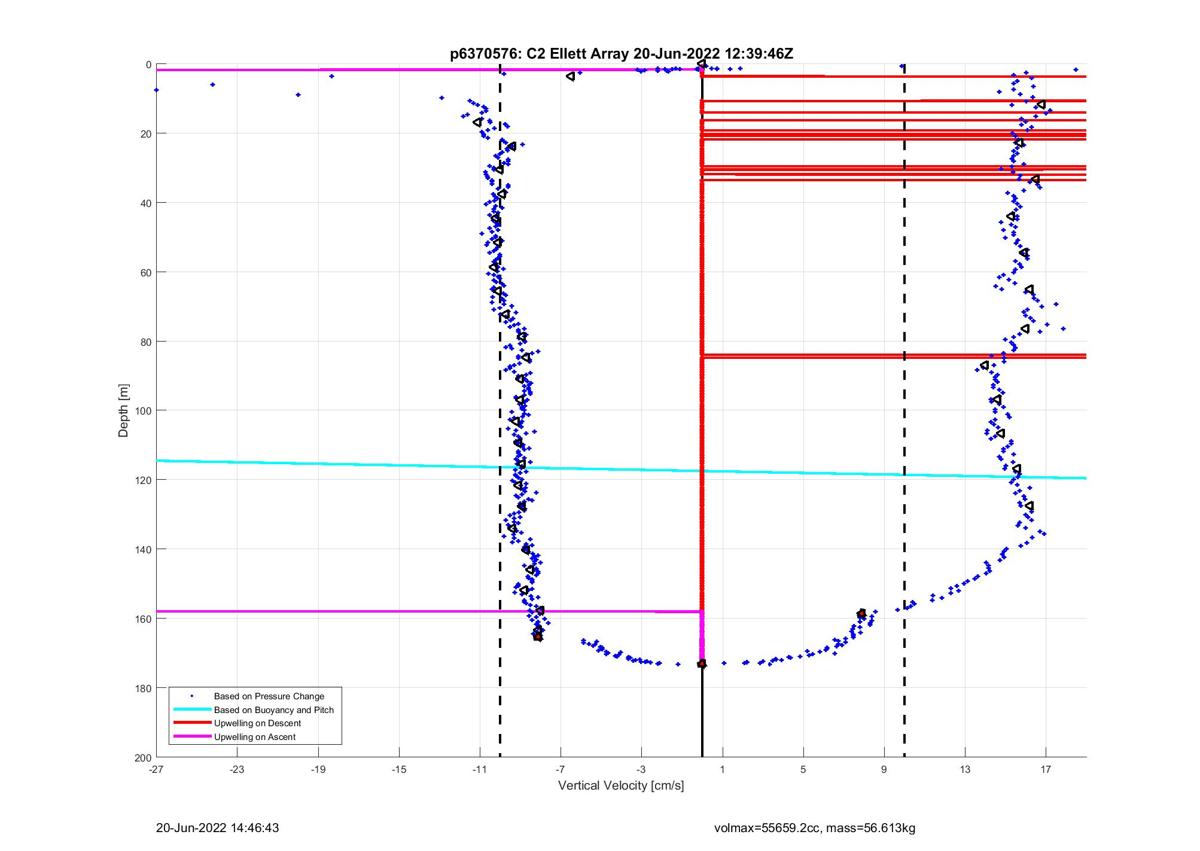Screen dimensions: 1200x851
Task: Click x-axis tick label -7
Action: pyautogui.click(x=560, y=769)
